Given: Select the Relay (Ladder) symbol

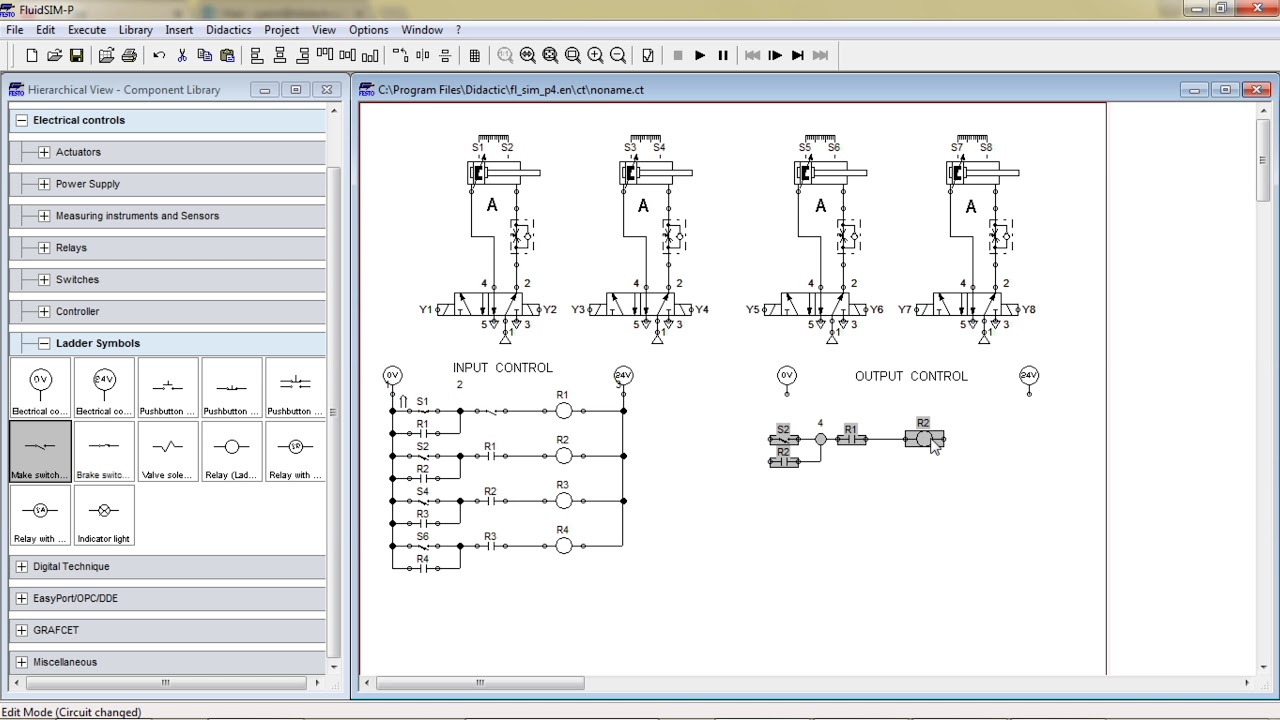Looking at the screenshot, I should [x=232, y=452].
